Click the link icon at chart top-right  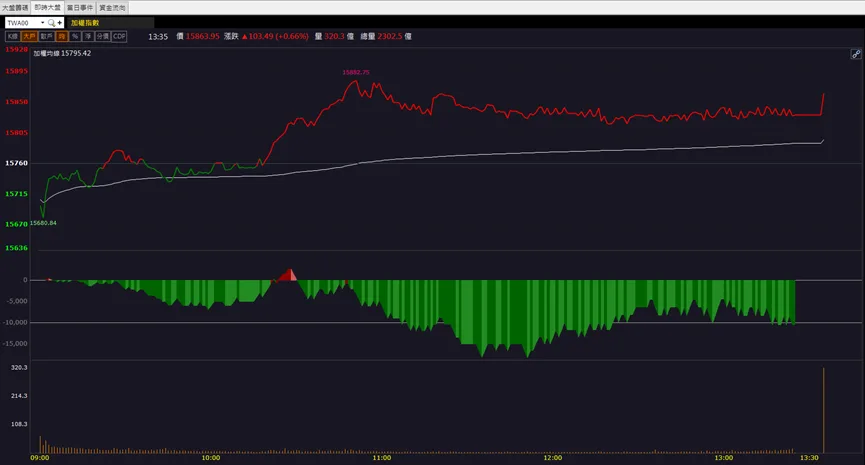[856, 54]
